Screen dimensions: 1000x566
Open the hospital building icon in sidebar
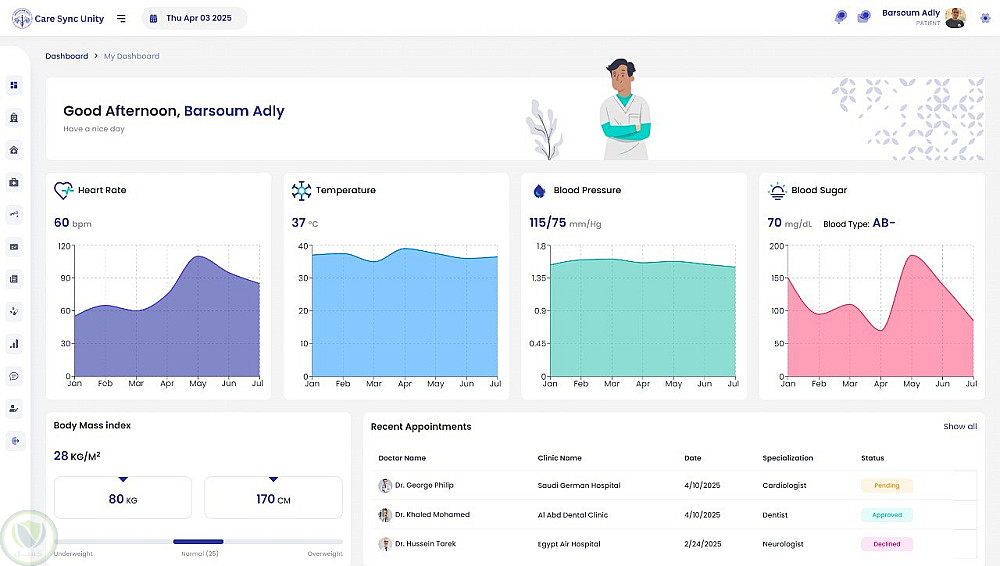click(14, 117)
